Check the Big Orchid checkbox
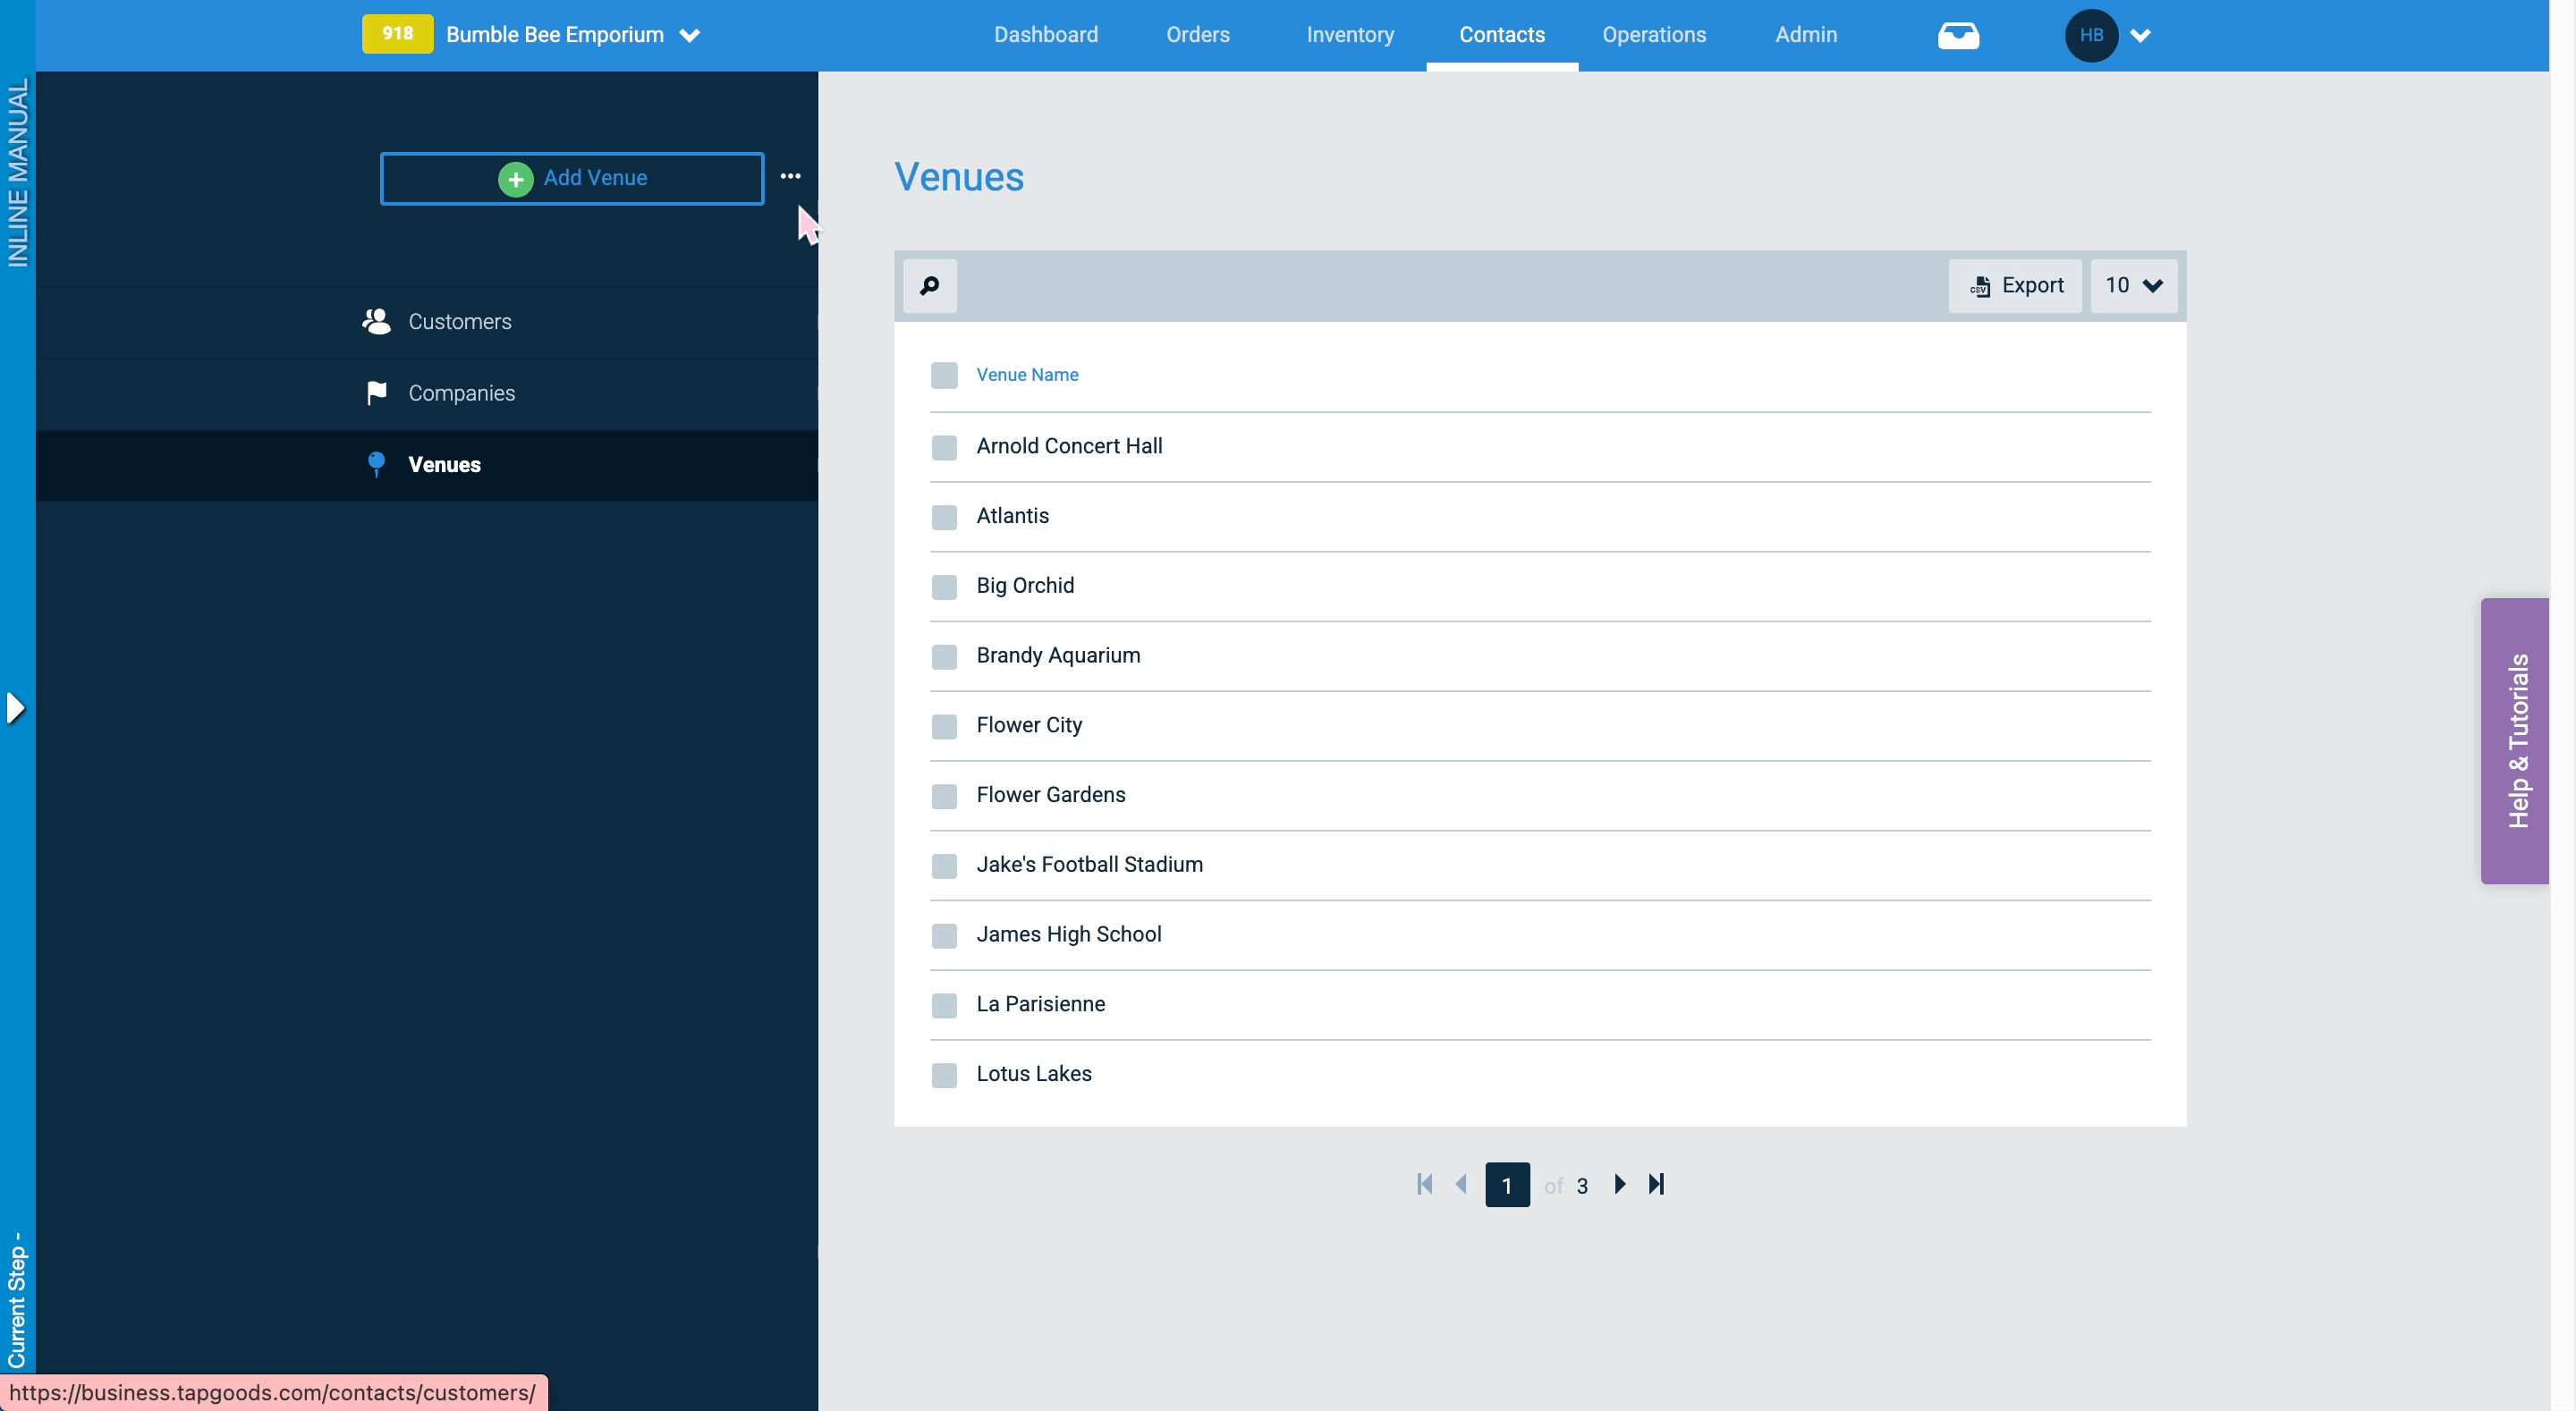Viewport: 2576px width, 1411px height. tap(944, 587)
